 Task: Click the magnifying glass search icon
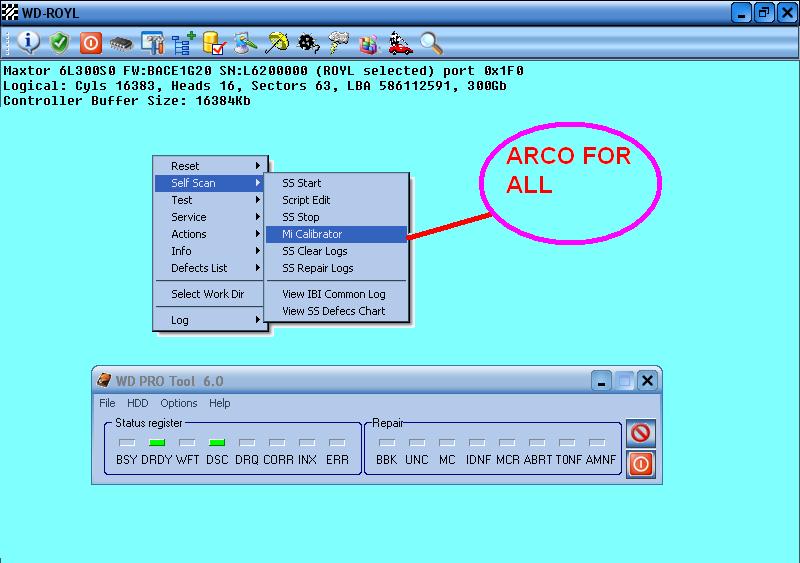[431, 43]
